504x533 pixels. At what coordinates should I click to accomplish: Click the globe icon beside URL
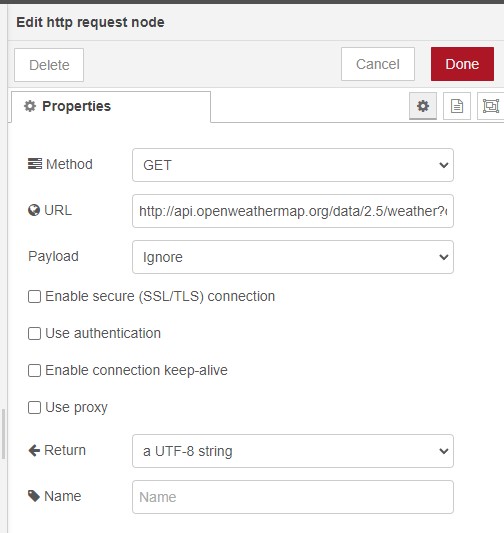[34, 210]
